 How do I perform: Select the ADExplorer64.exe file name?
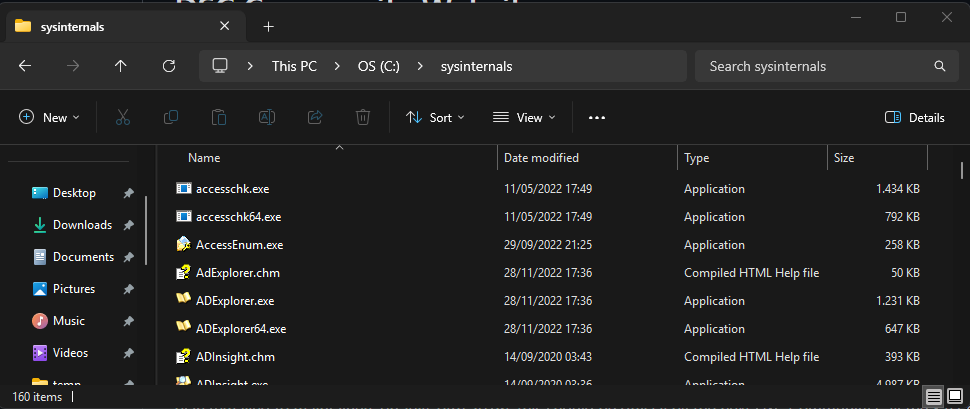click(x=241, y=329)
